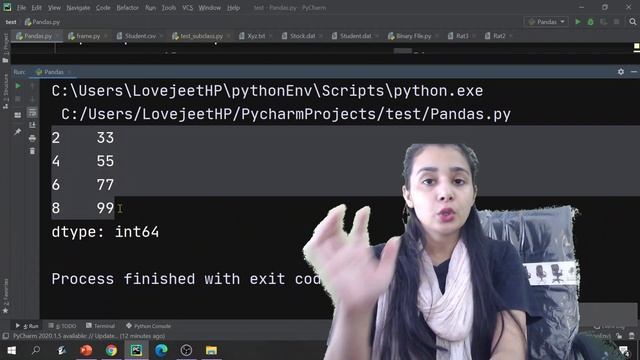Viewport: 640px width, 360px height.
Task: Toggle tool window bars icon in status bar
Action: (6, 336)
